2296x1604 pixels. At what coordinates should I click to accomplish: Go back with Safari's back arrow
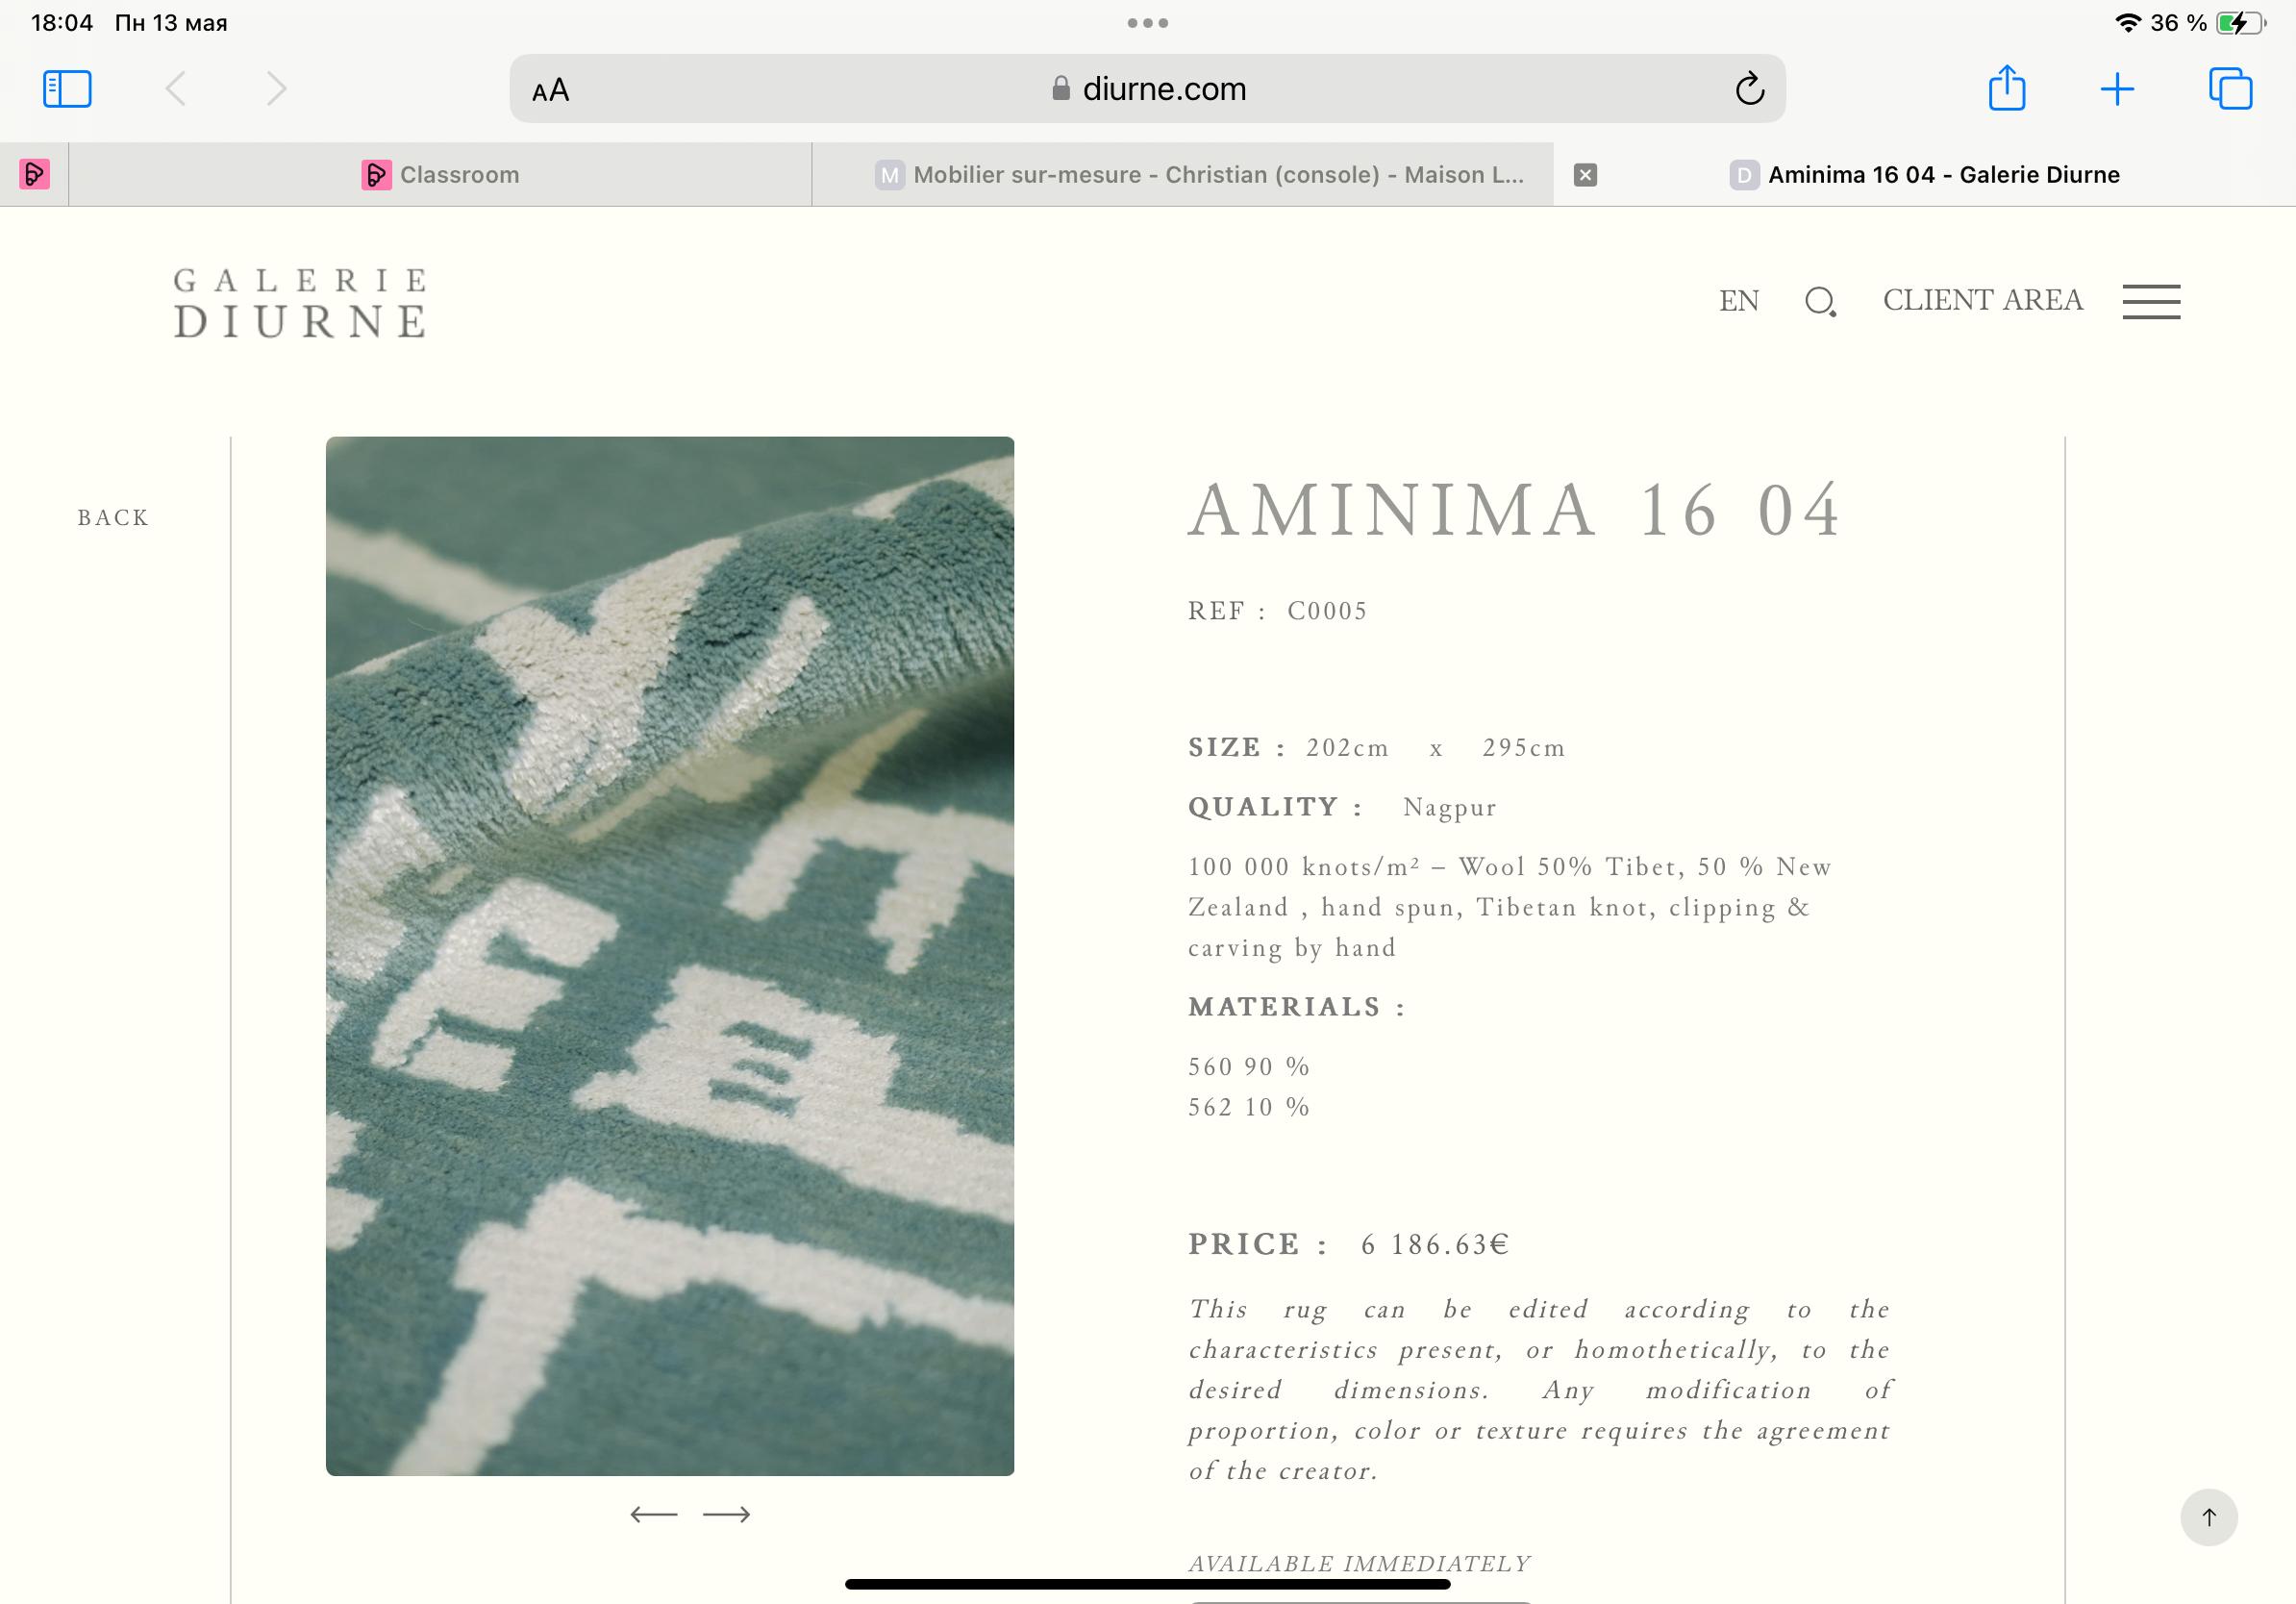[x=175, y=89]
